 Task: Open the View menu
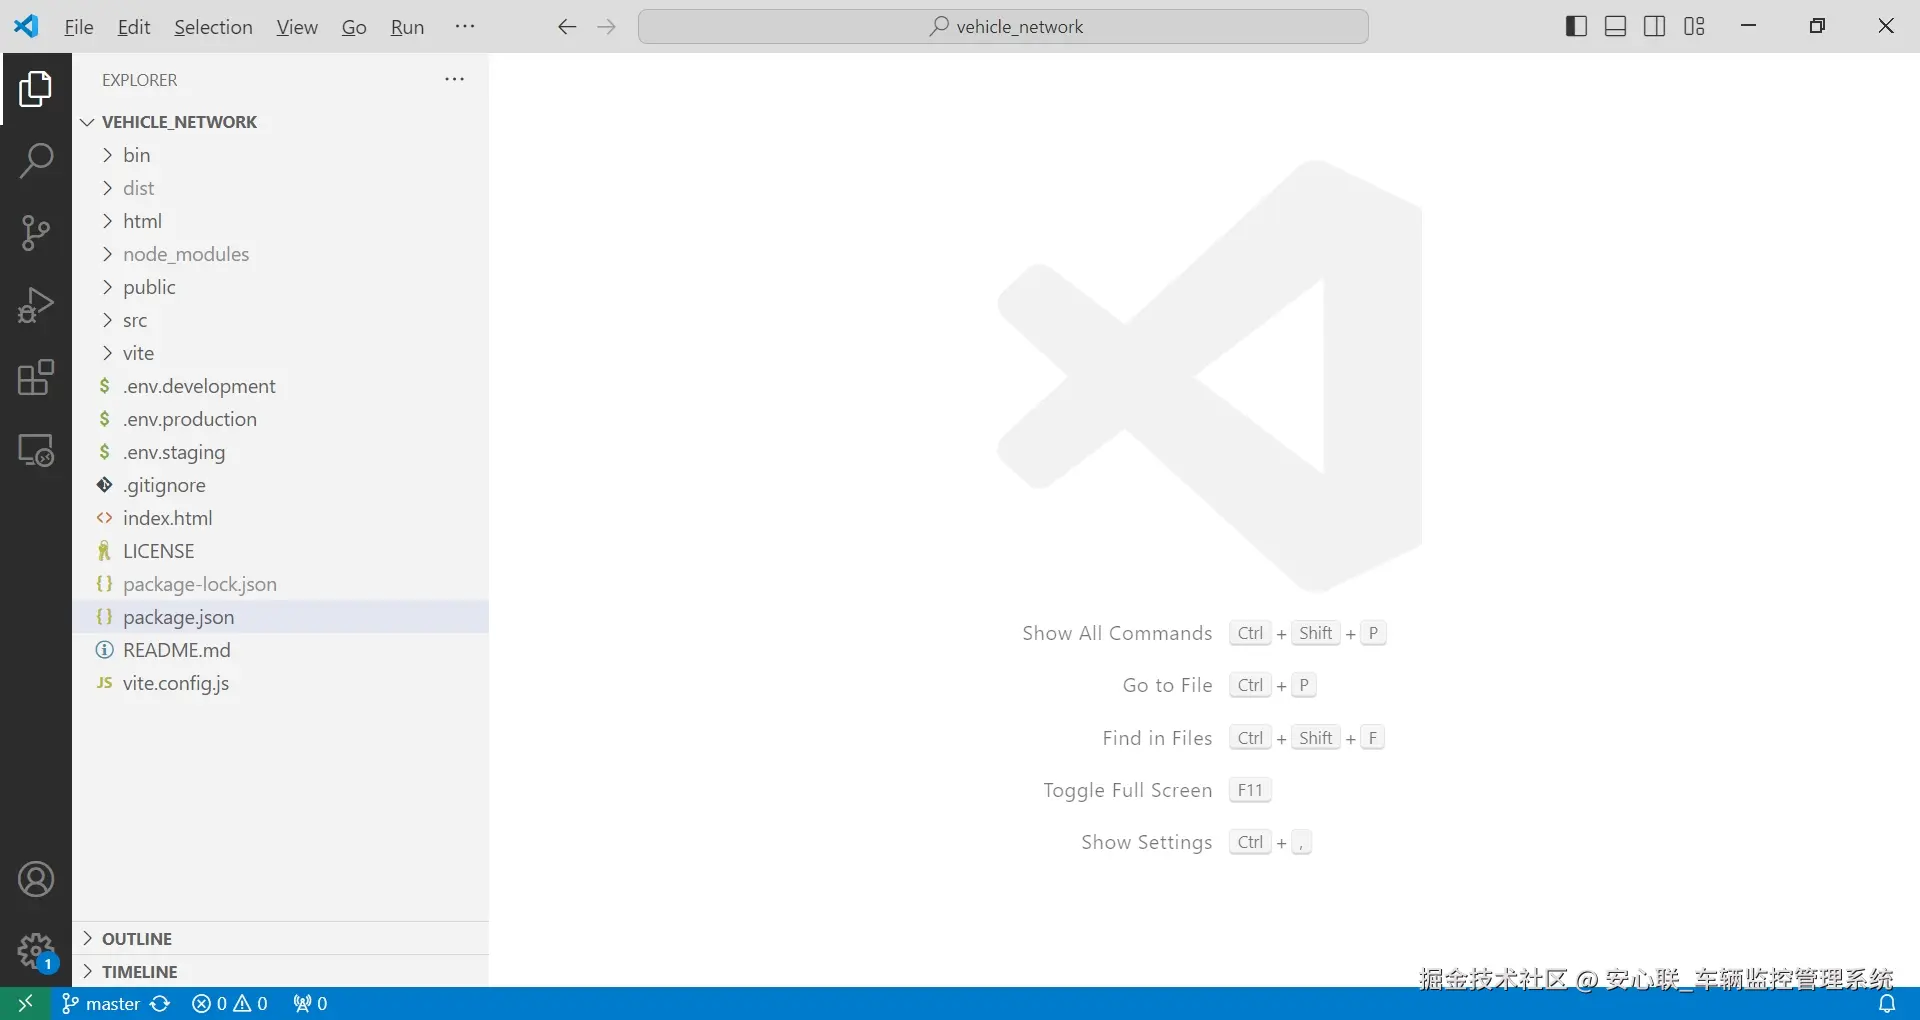(297, 27)
